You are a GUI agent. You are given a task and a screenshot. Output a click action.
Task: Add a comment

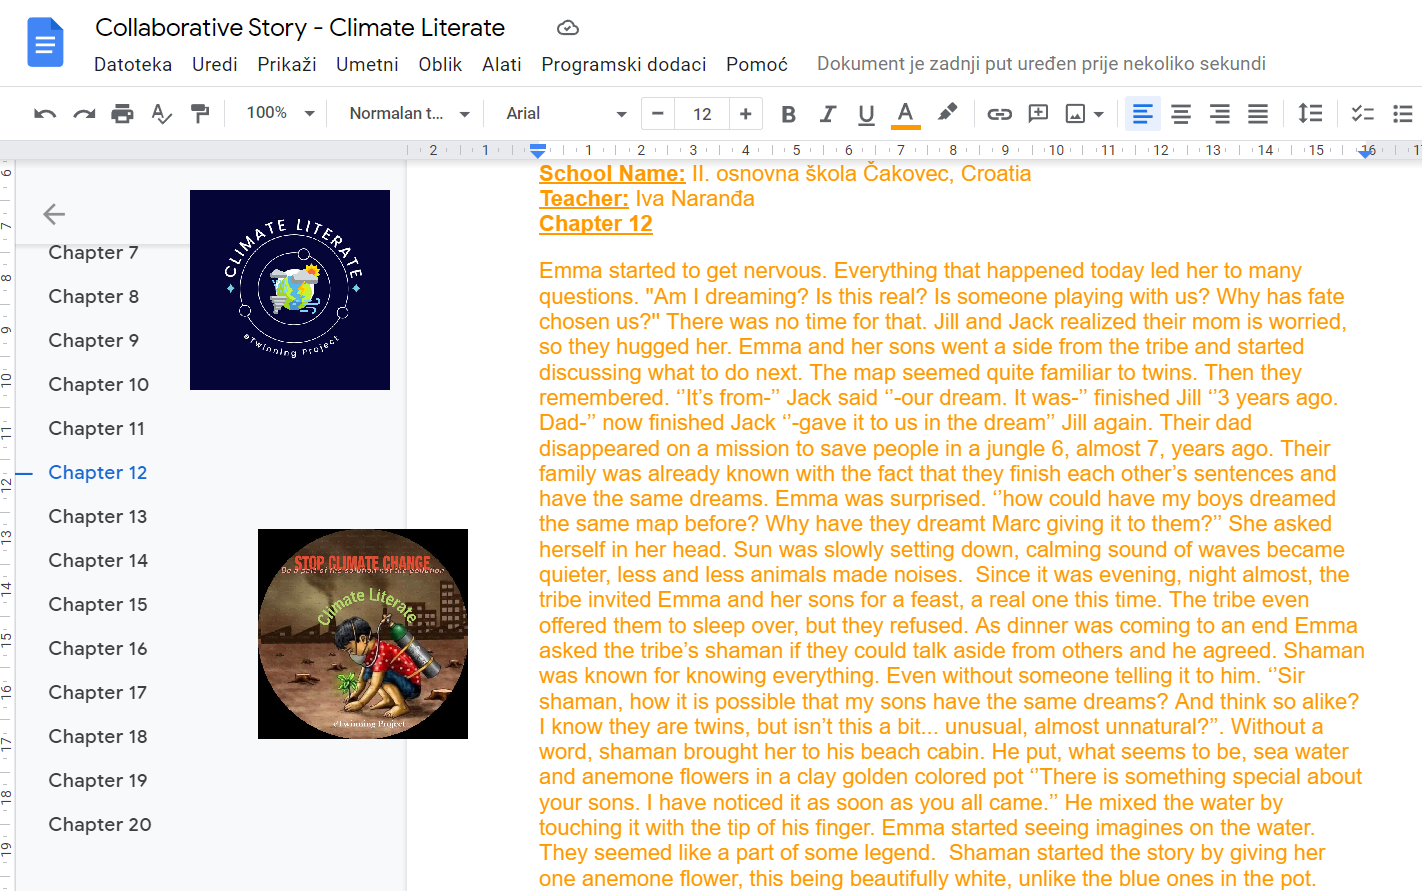point(1038,114)
